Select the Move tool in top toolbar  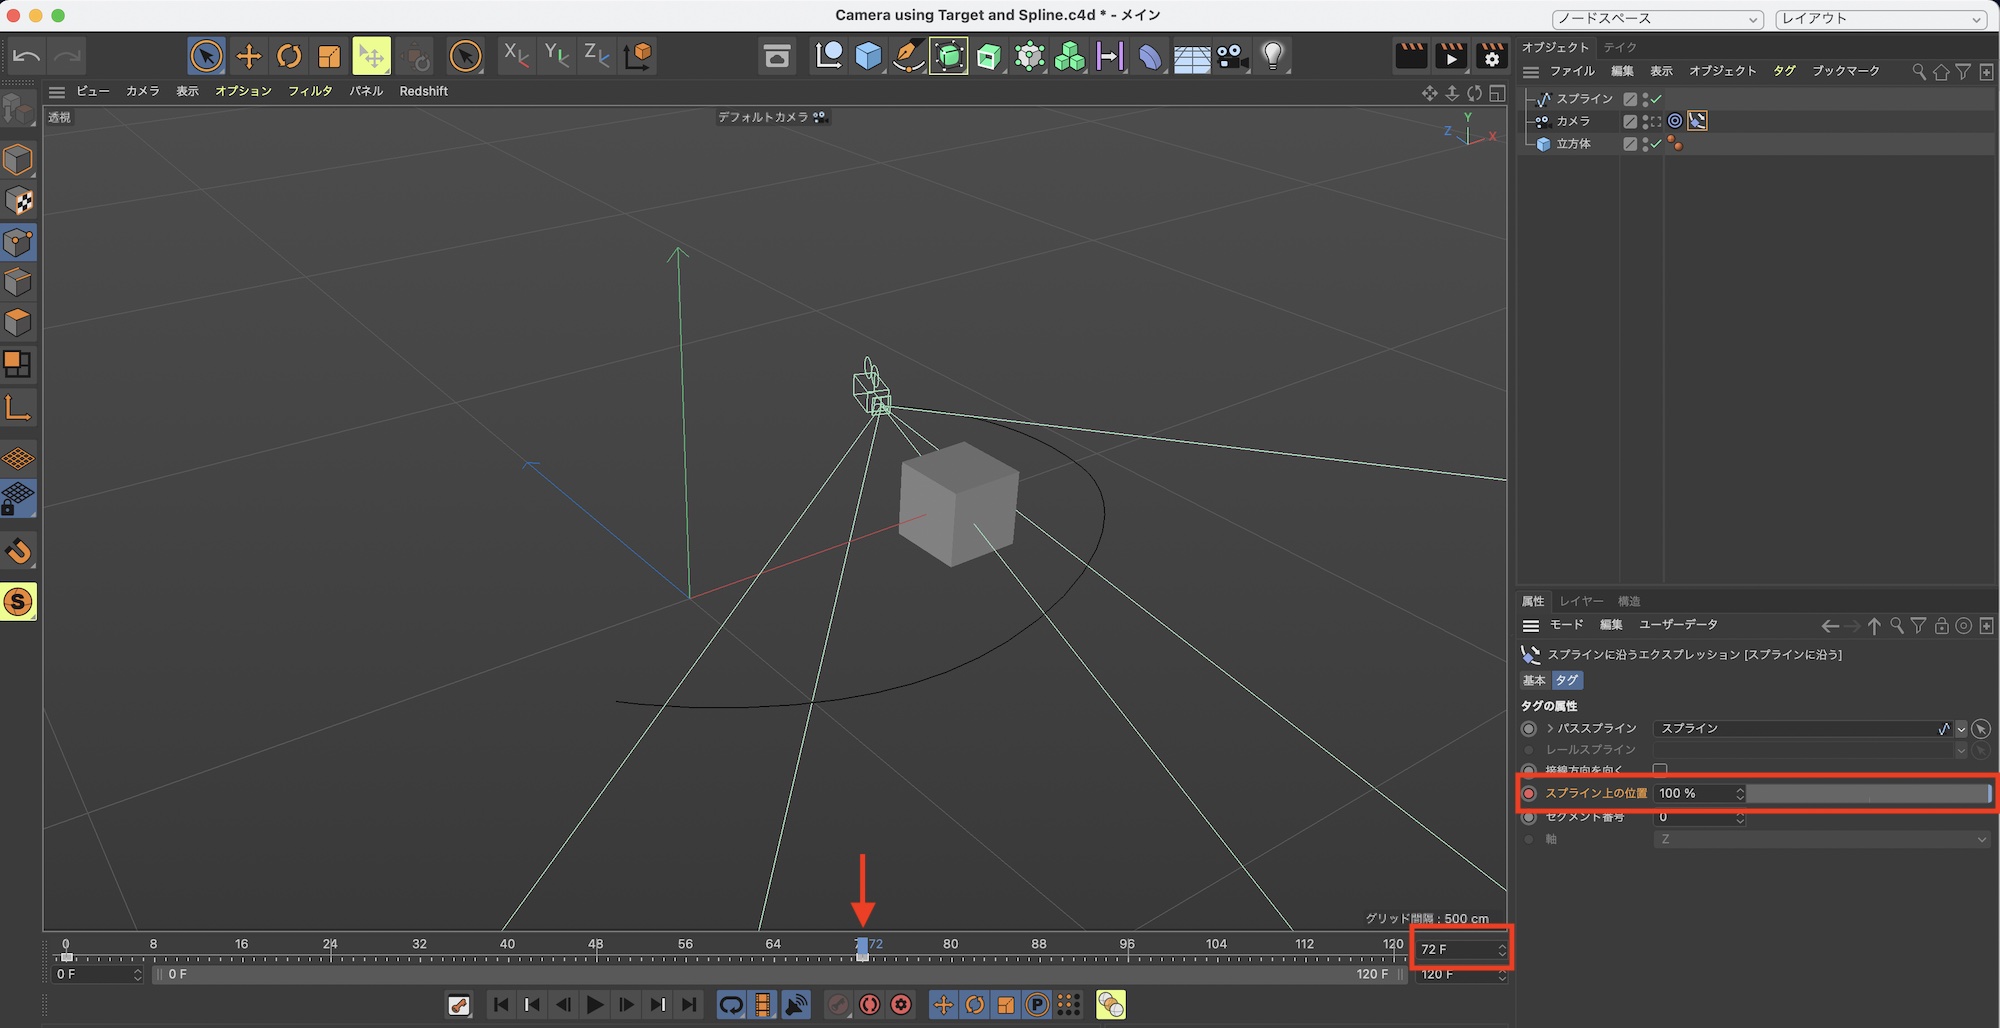pos(248,56)
